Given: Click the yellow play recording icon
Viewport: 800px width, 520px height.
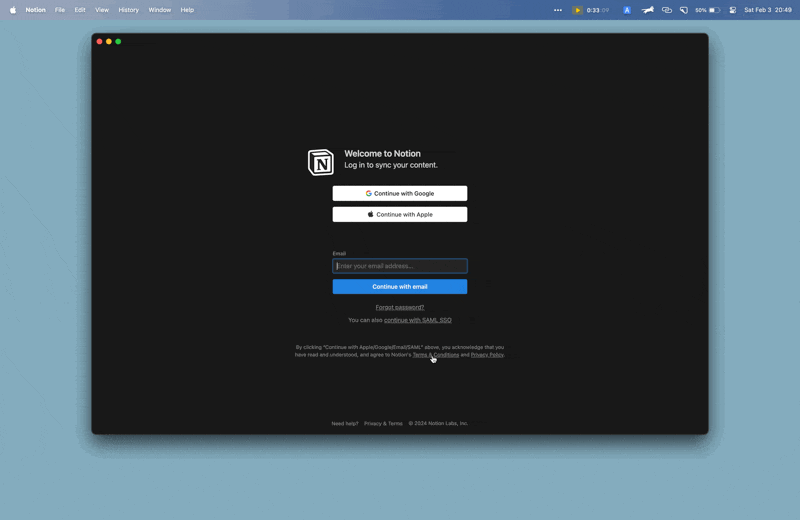Looking at the screenshot, I should tap(577, 10).
